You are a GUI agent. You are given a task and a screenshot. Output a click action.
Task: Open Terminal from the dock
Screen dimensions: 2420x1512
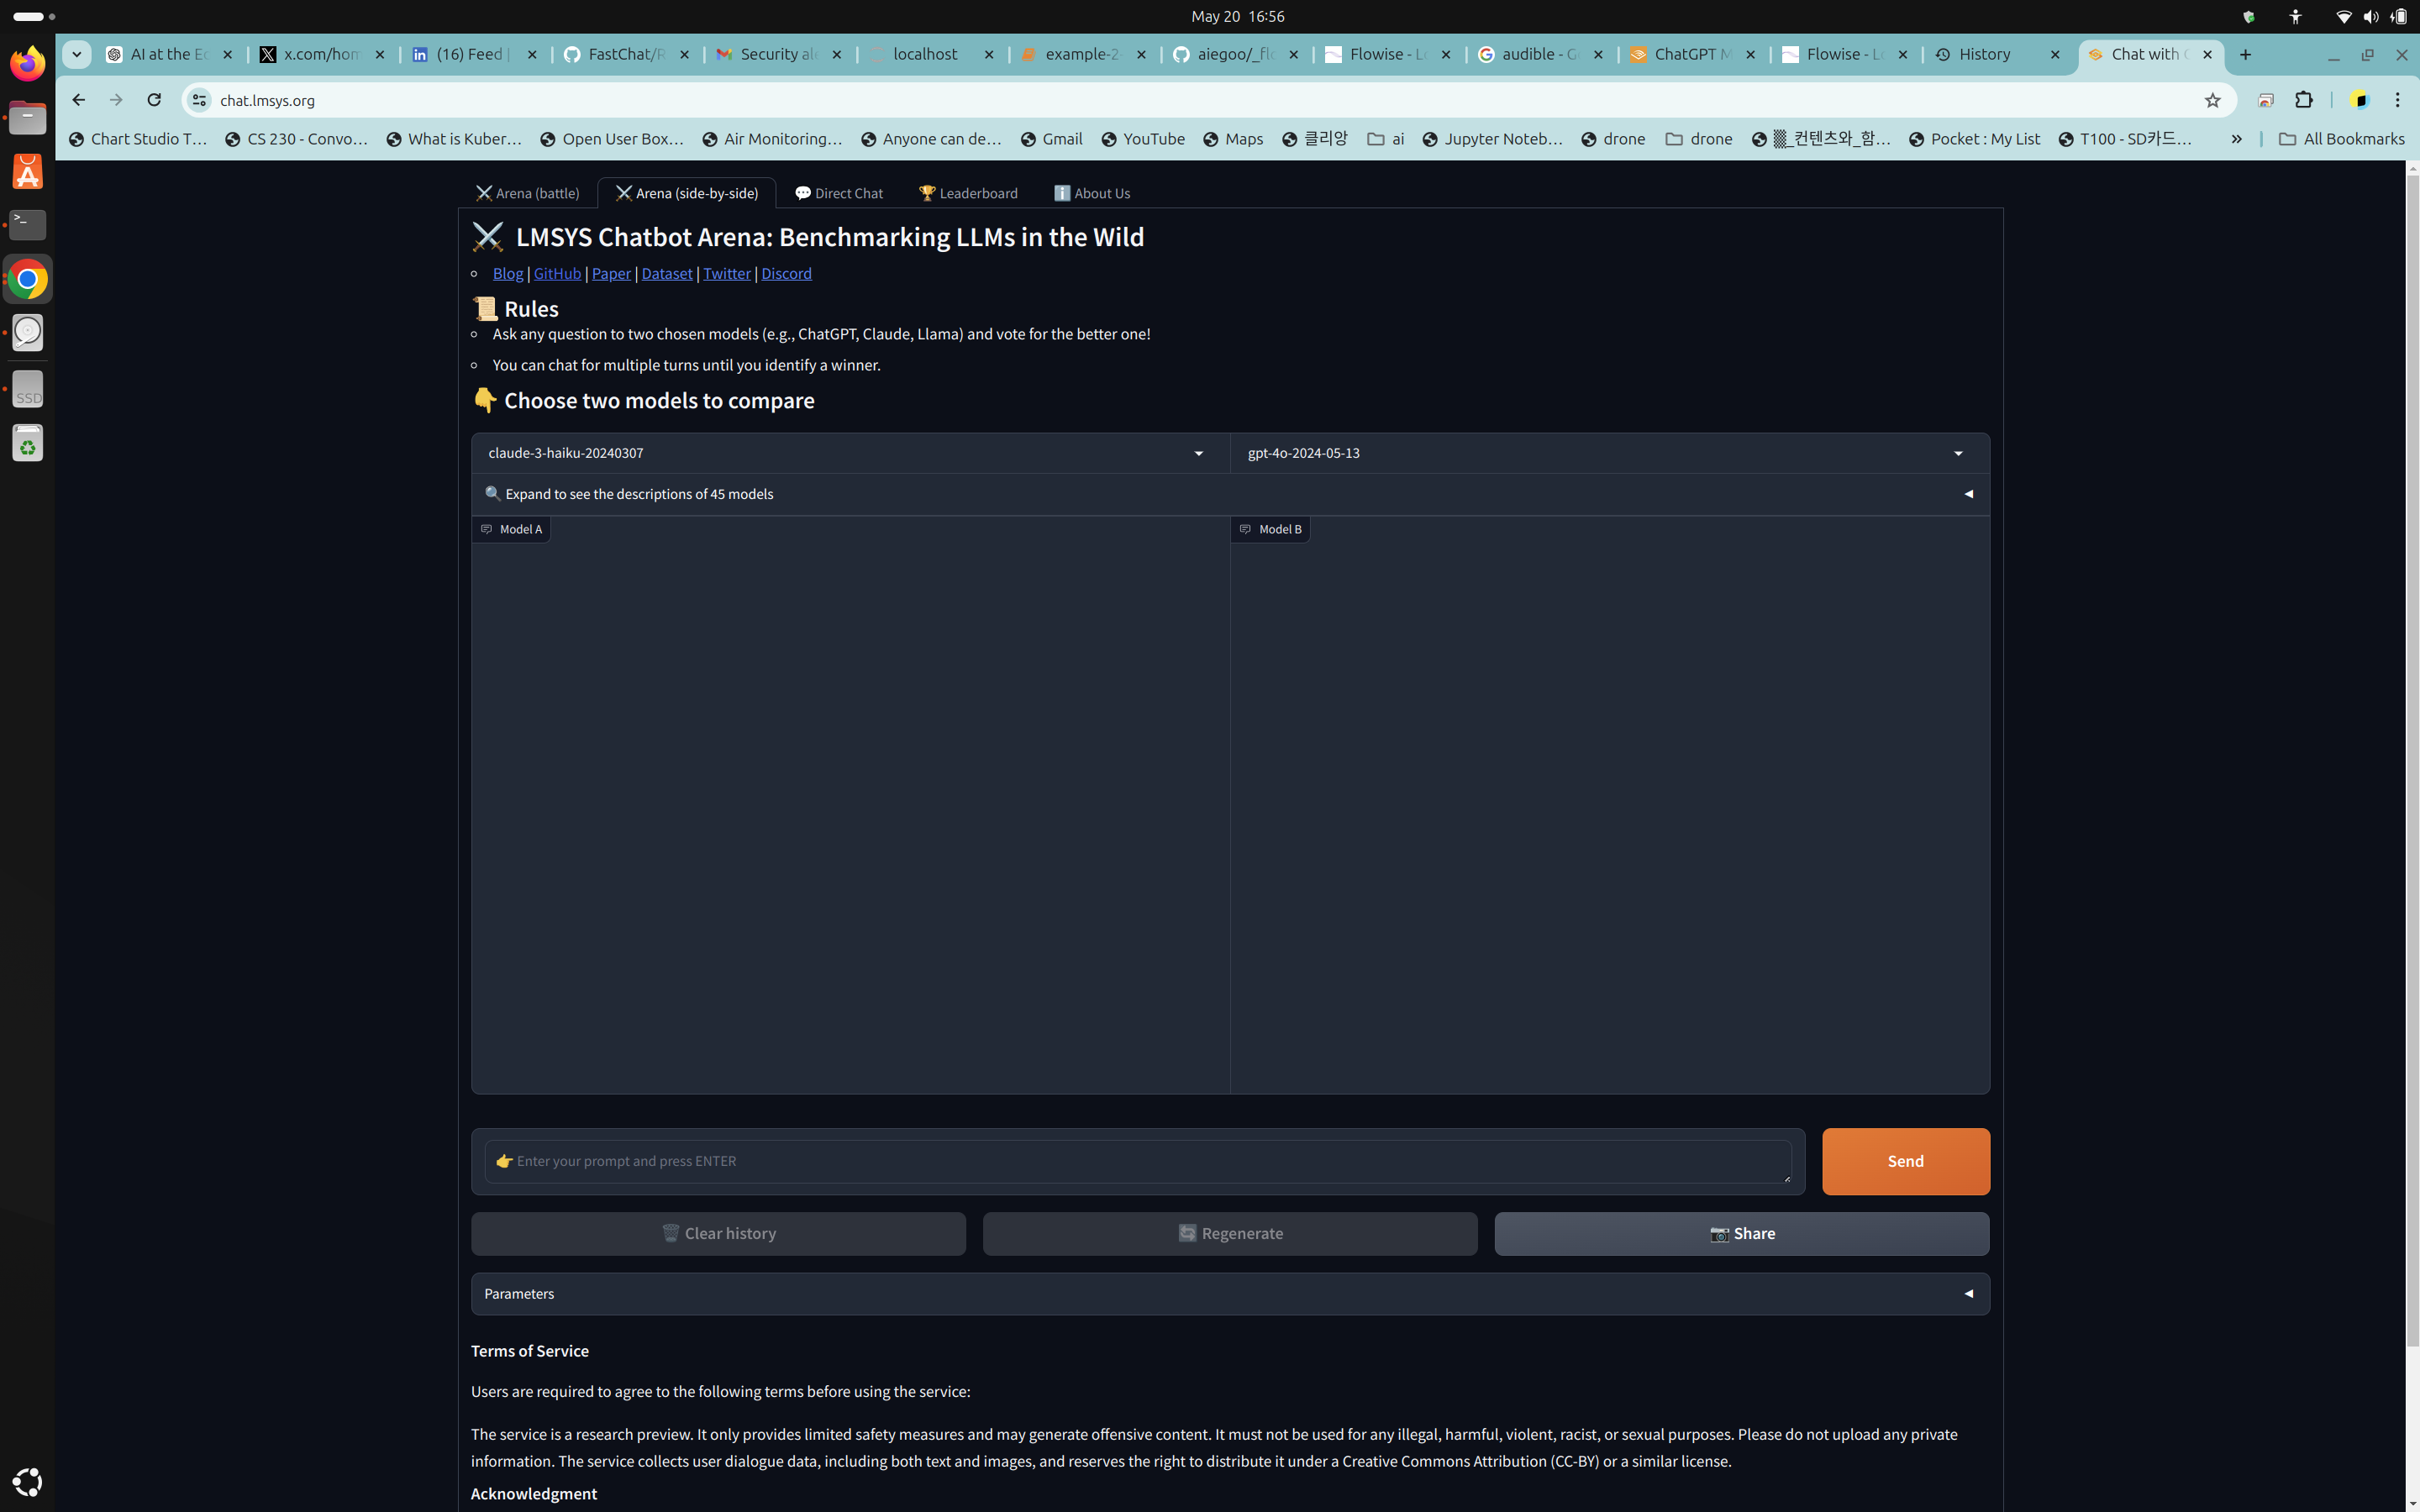(27, 224)
